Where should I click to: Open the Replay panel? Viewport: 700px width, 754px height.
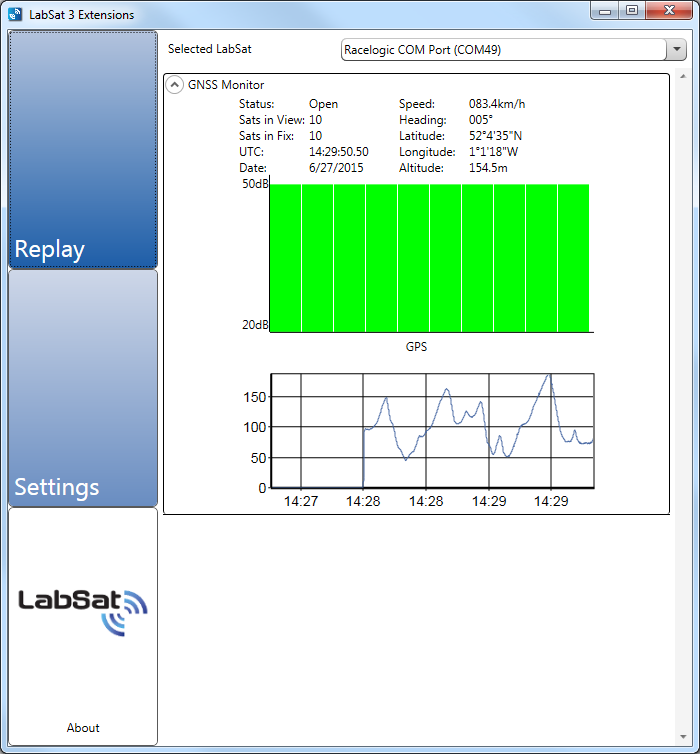pos(83,150)
